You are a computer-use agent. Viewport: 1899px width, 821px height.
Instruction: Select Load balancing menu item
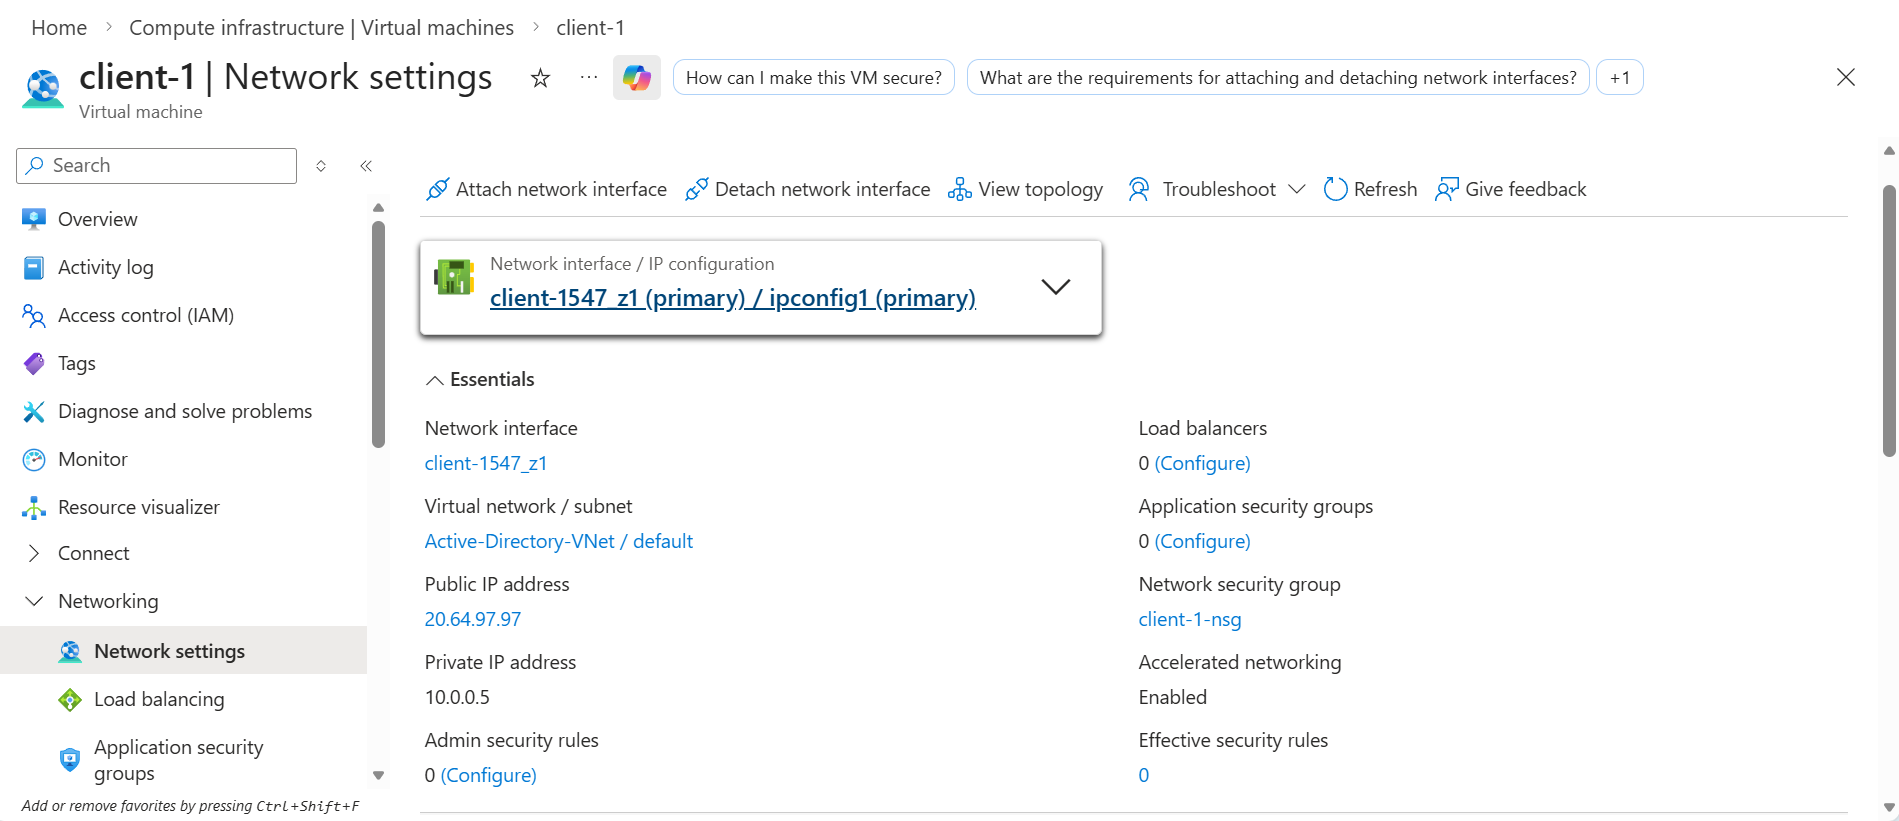click(x=158, y=699)
